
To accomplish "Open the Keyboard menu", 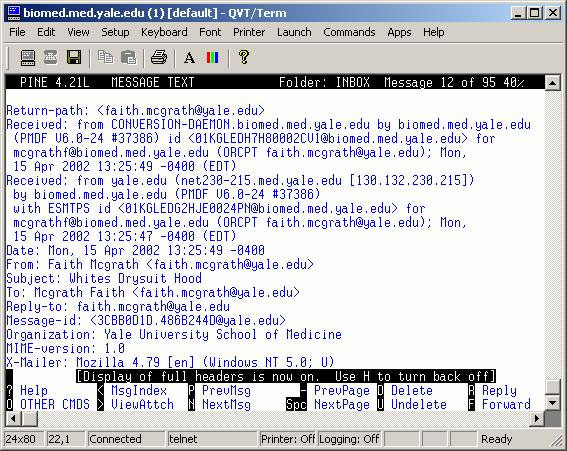I will (x=164, y=32).
